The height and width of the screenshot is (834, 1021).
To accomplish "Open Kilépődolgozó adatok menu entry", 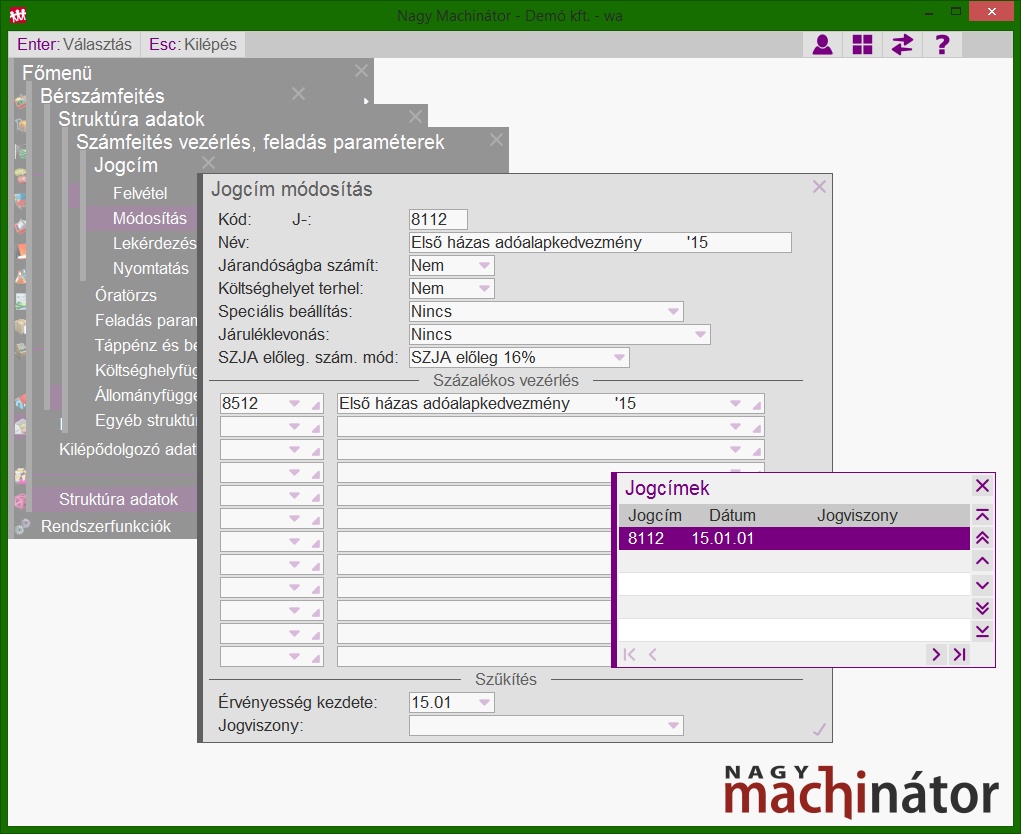I will (128, 449).
